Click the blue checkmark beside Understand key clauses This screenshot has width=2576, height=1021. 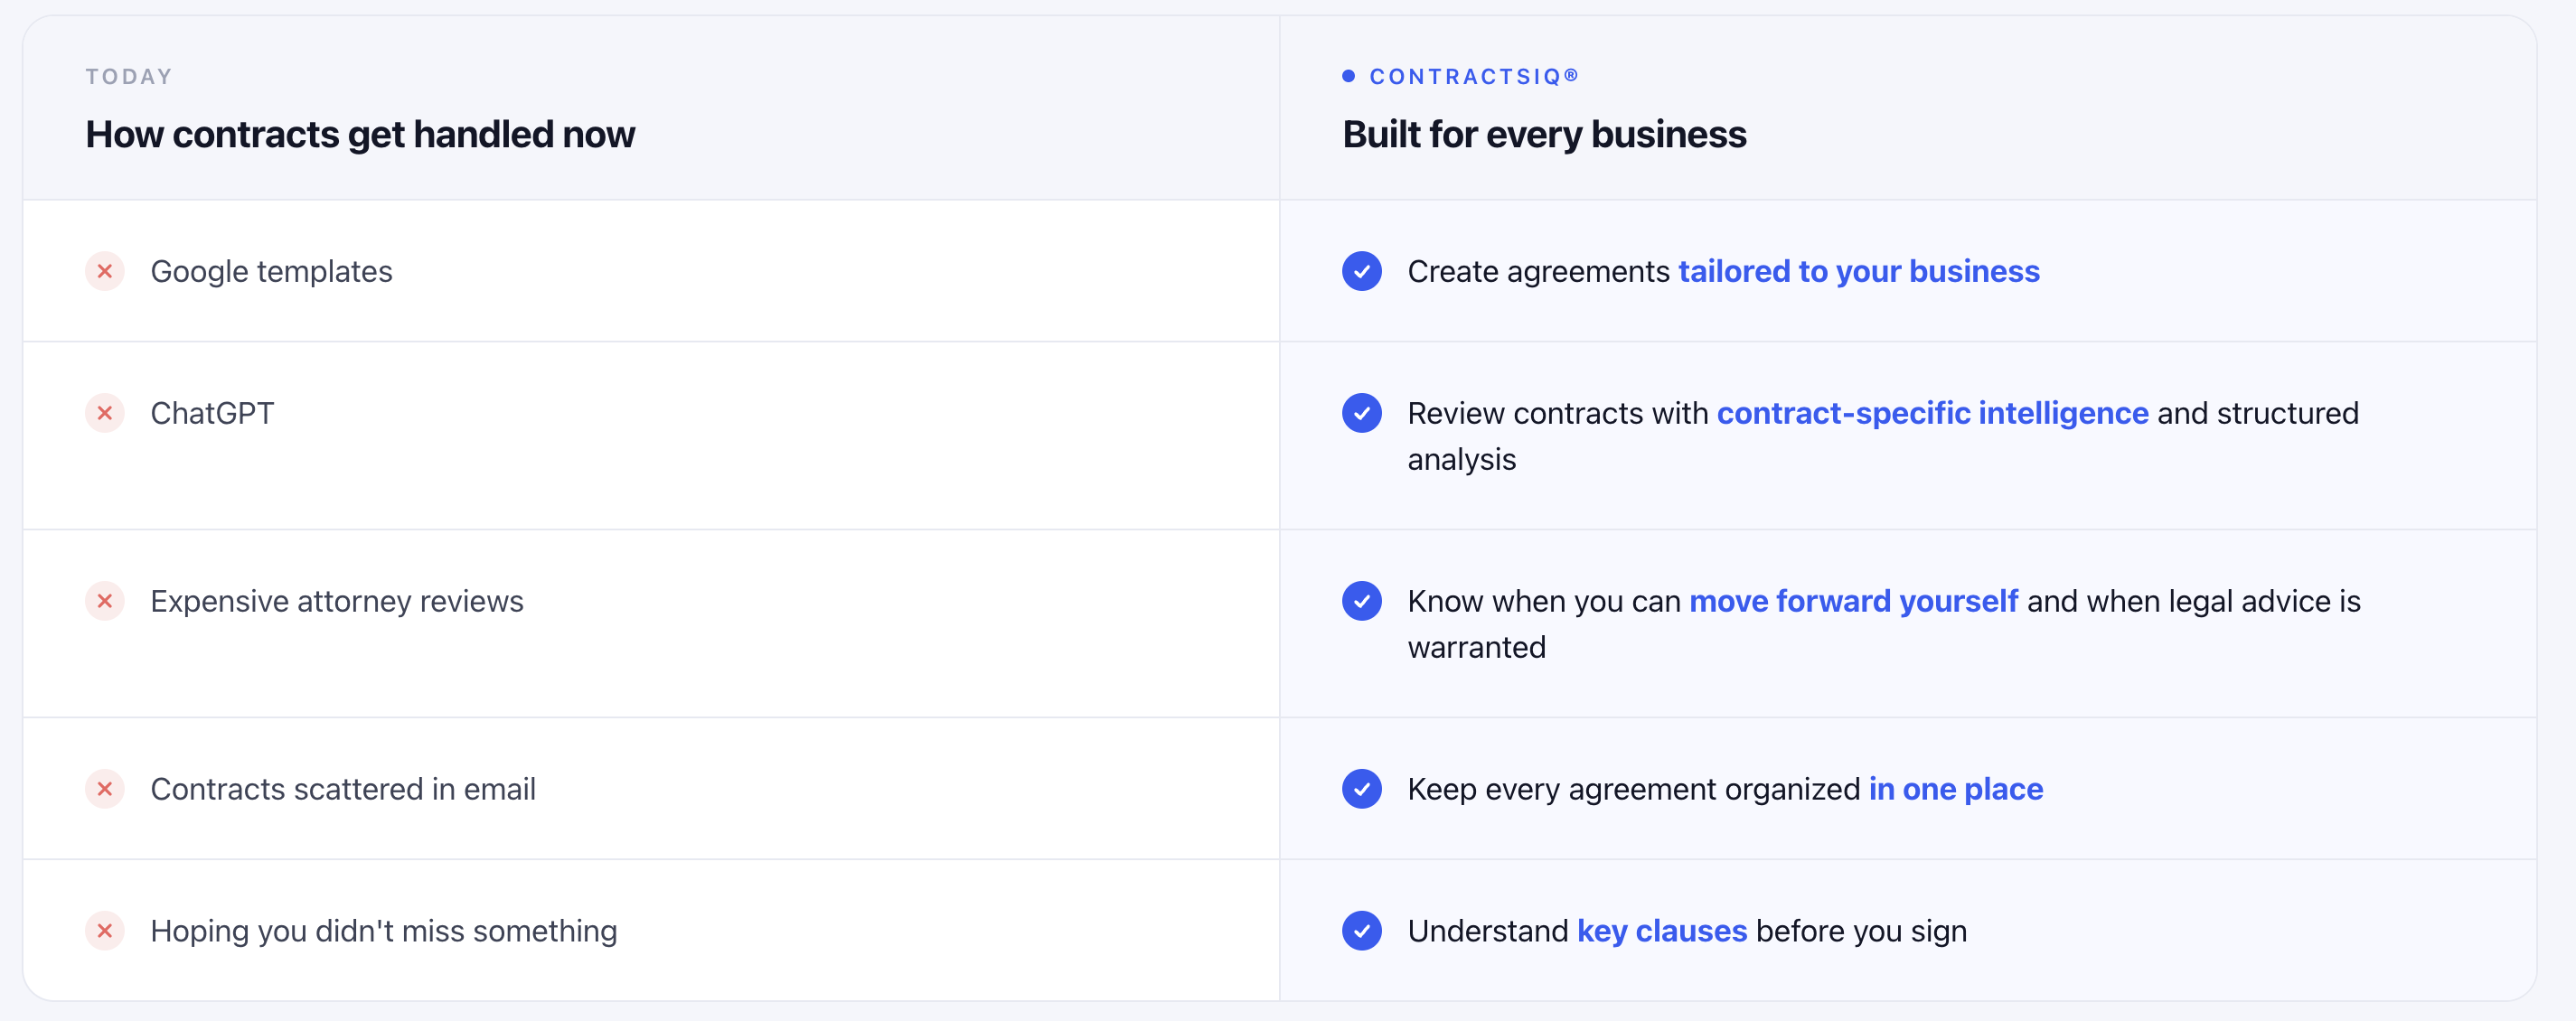pos(1362,931)
